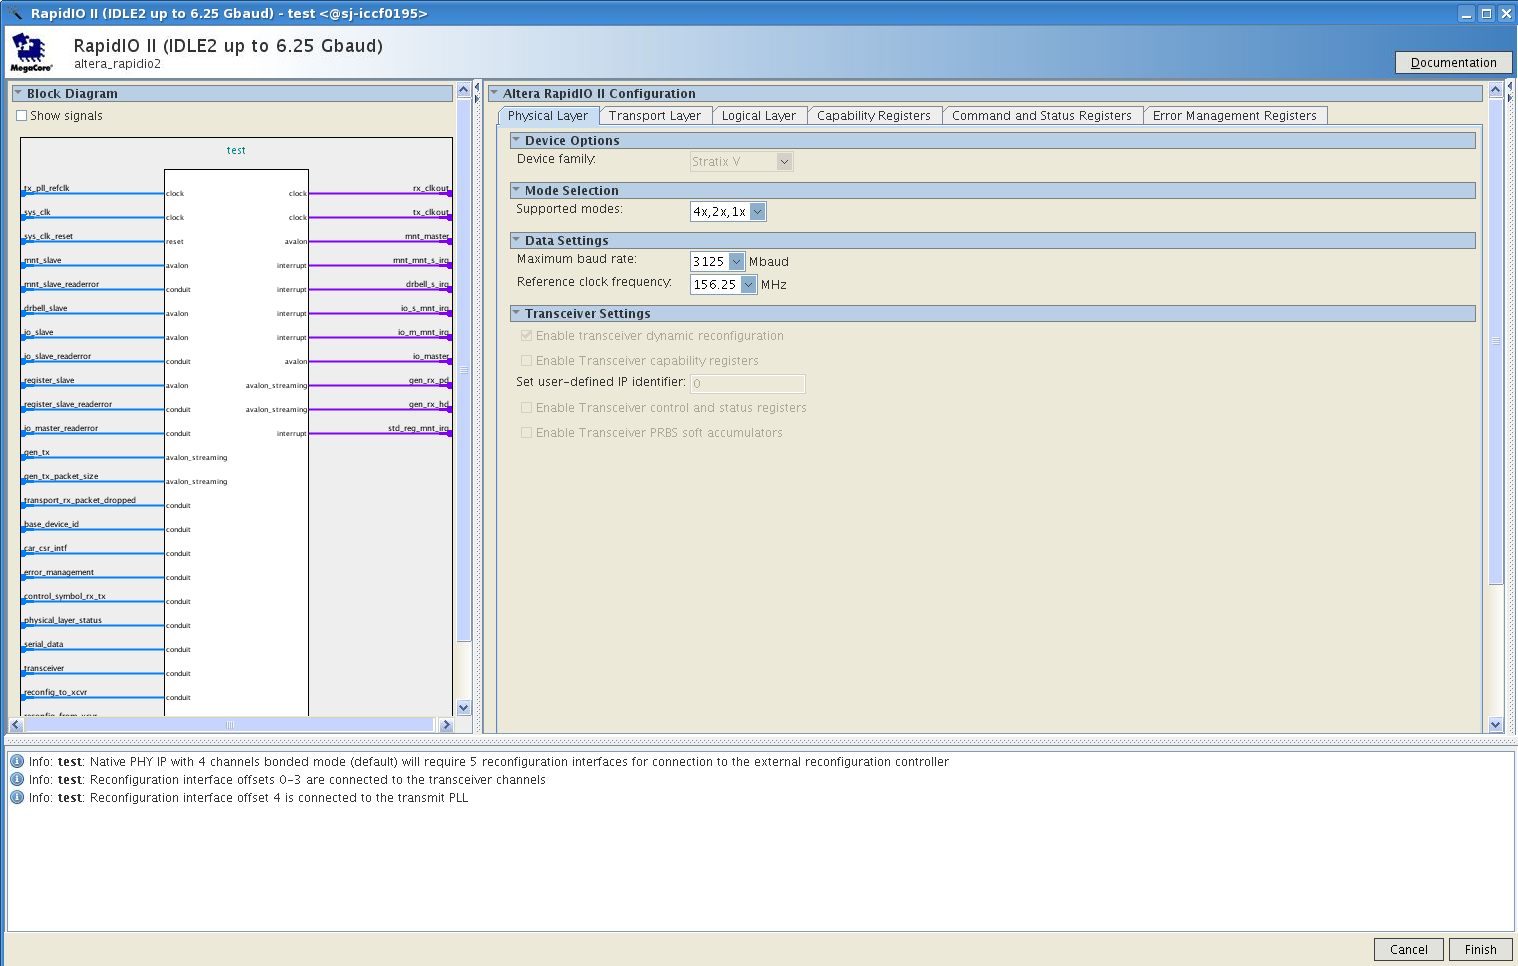The image size is (1518, 966).
Task: Click the rx_clkout output signal label
Action: [431, 188]
